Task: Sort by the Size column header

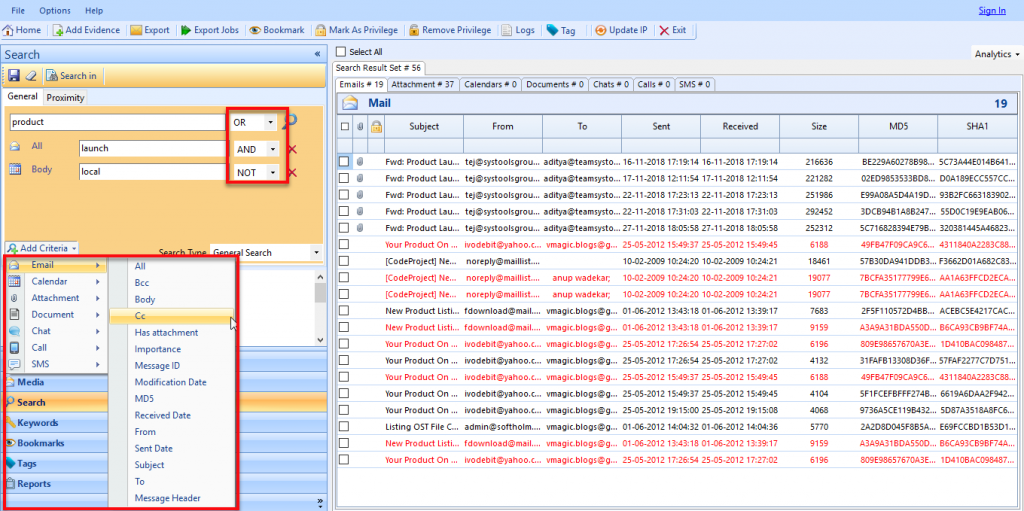Action: point(819,127)
